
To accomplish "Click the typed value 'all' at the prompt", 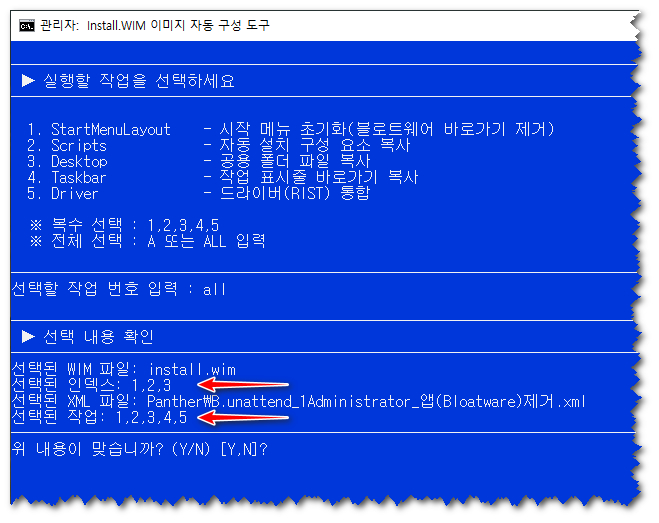I will (x=214, y=289).
